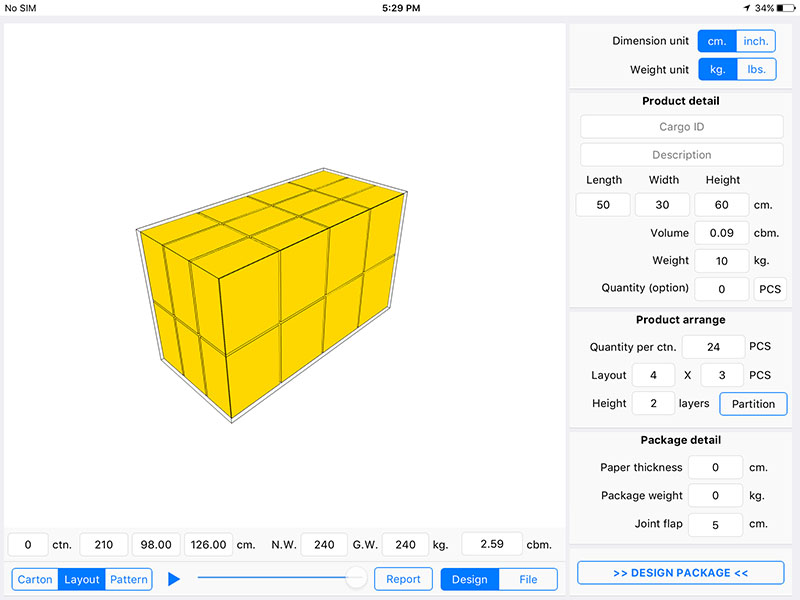Edit Height layers value 2
The height and width of the screenshot is (600, 800).
point(653,404)
